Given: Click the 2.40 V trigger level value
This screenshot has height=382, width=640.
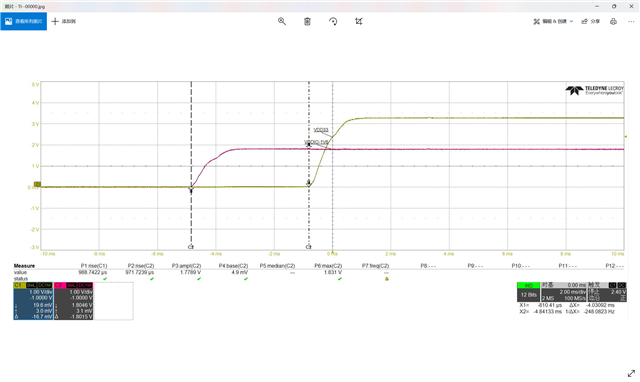Looking at the screenshot, I should click(x=618, y=292).
